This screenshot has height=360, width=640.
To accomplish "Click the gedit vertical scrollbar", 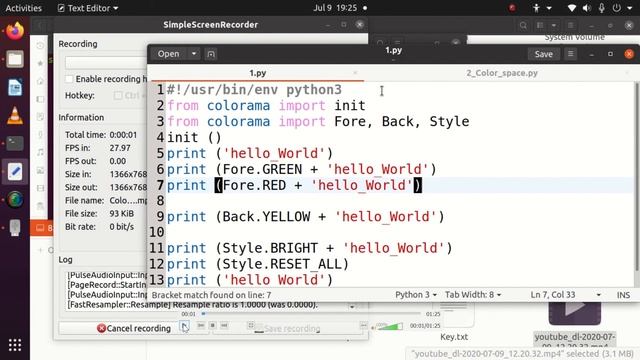I will pos(637,176).
